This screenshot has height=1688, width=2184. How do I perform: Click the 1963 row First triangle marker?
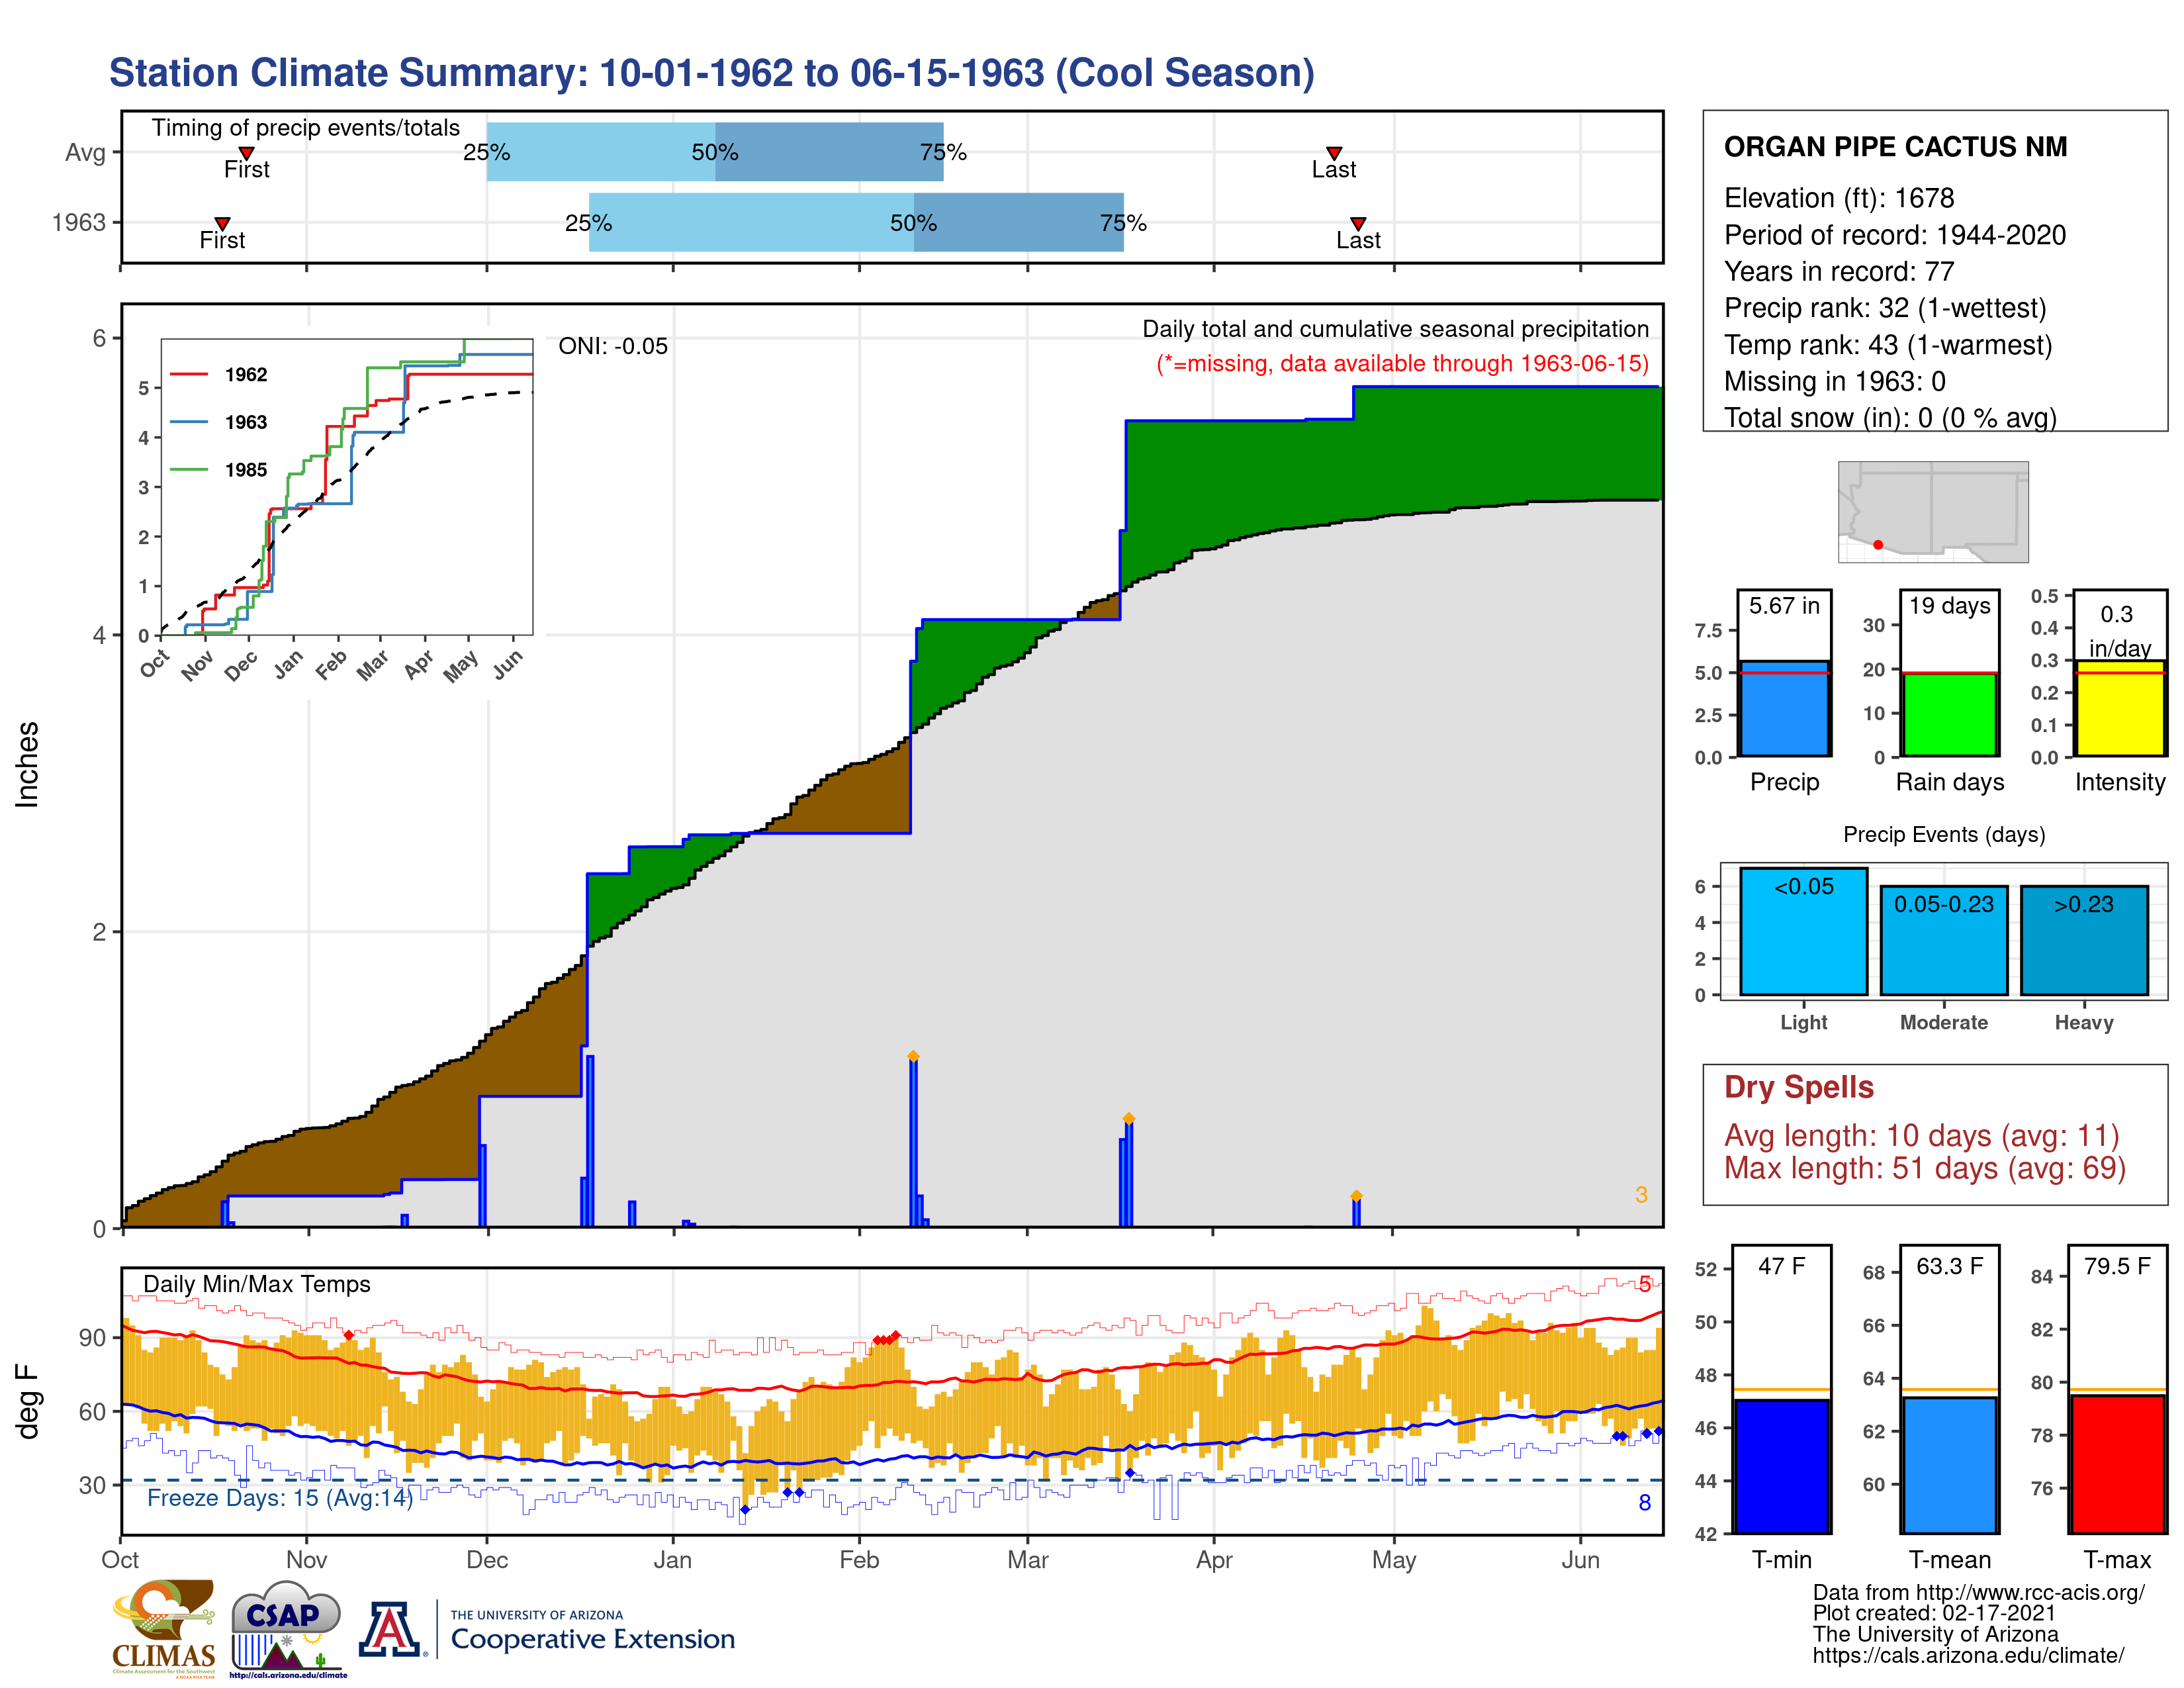[222, 224]
